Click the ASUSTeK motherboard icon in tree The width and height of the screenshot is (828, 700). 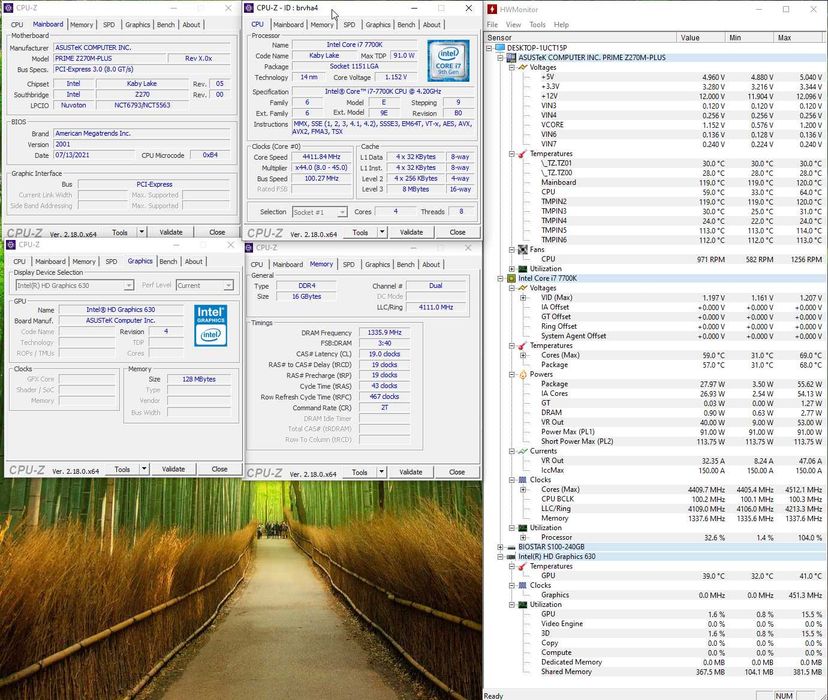pos(511,58)
